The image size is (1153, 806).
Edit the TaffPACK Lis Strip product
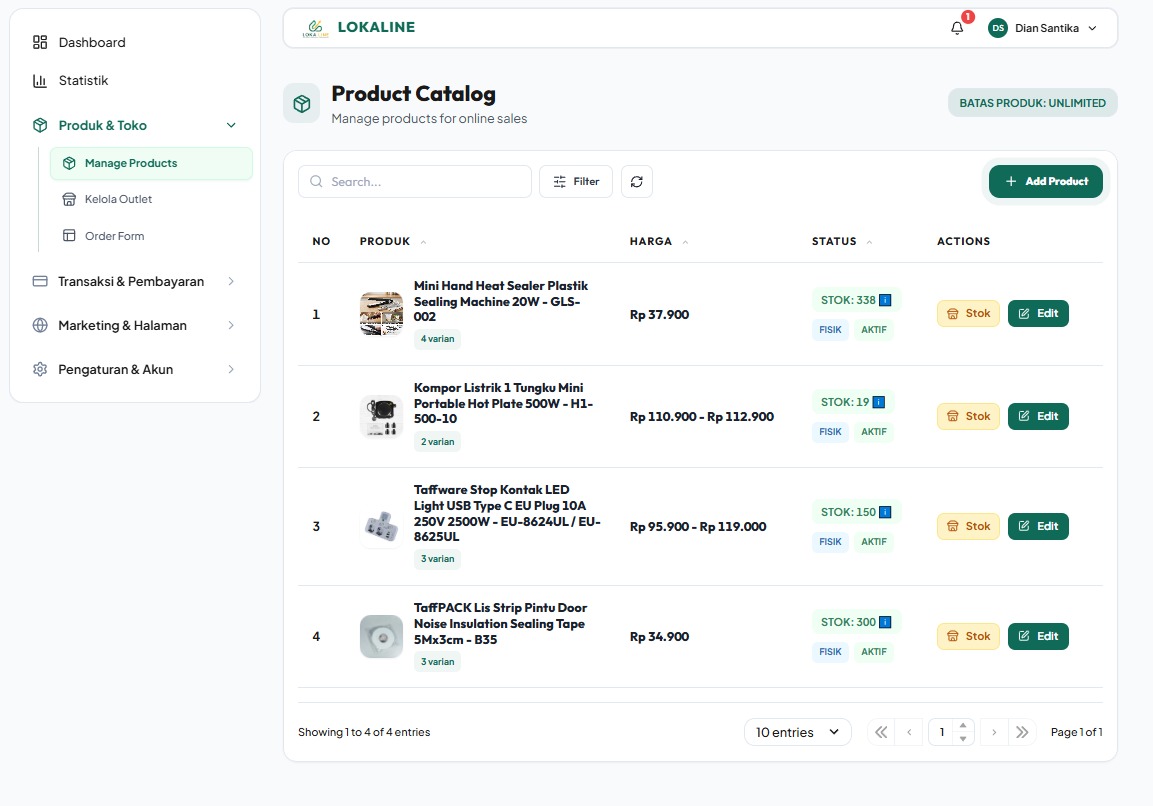(x=1038, y=636)
